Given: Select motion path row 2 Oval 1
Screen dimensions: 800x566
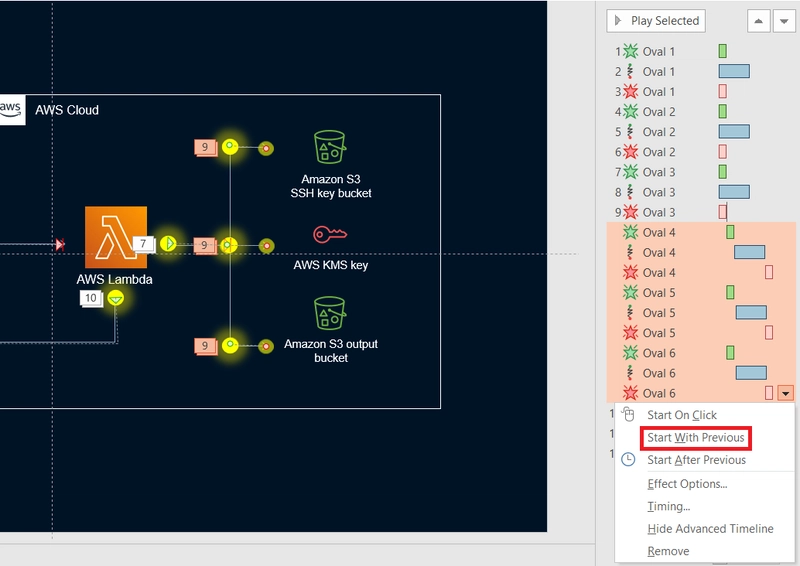Looking at the screenshot, I should 703,71.
